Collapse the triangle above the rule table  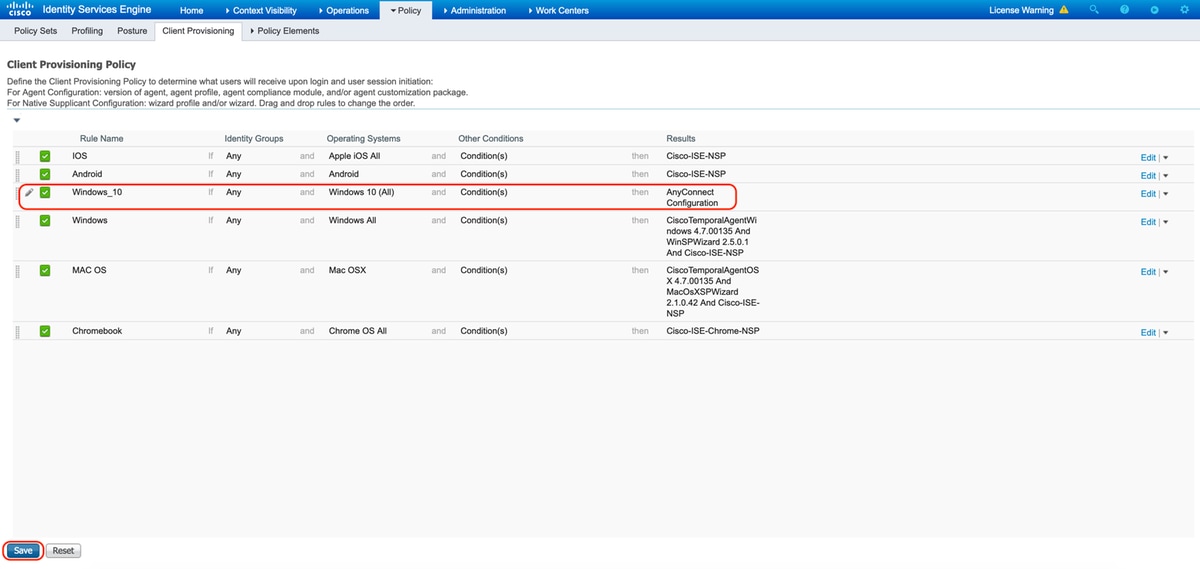(x=17, y=120)
